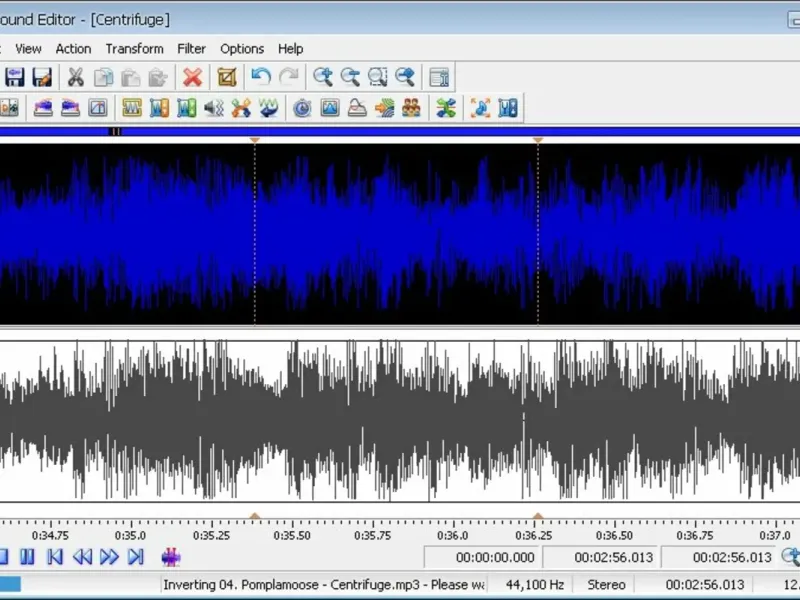Open the Transform menu
Screen dimensions: 800x600
click(x=134, y=48)
